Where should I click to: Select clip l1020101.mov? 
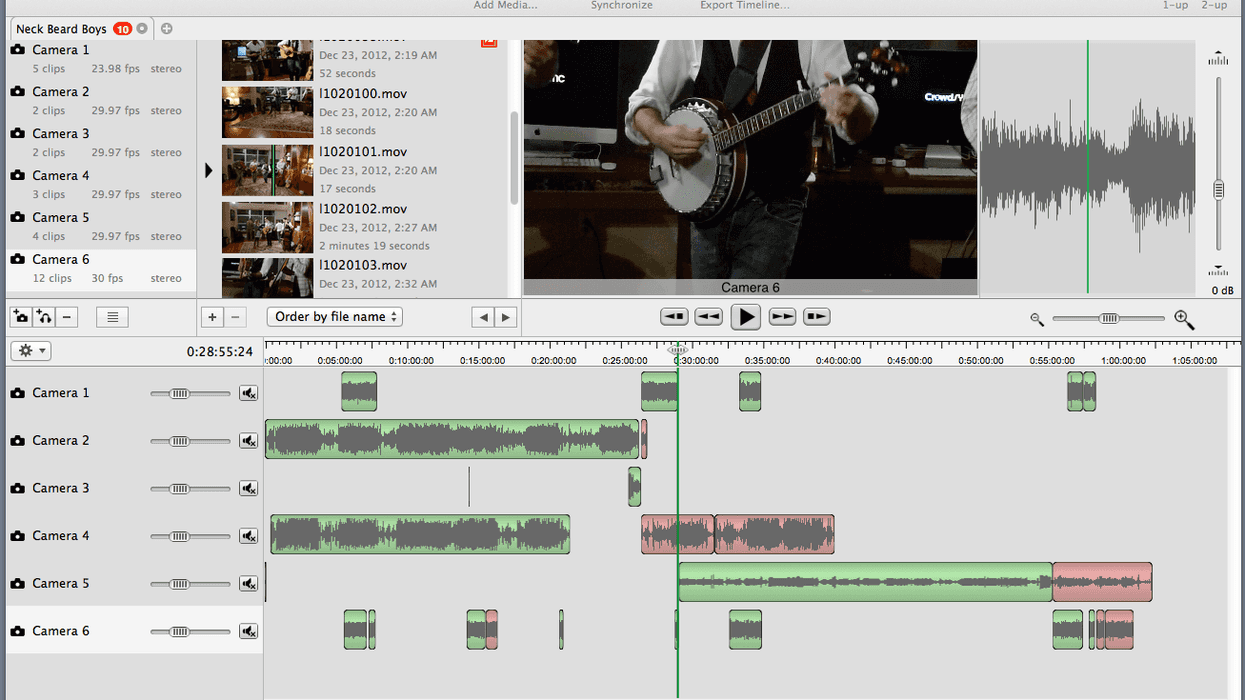363,152
